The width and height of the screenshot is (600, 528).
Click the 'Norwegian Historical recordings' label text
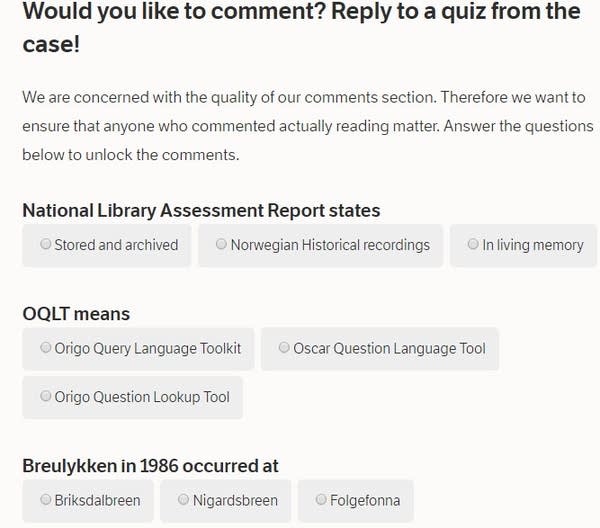pyautogui.click(x=330, y=244)
